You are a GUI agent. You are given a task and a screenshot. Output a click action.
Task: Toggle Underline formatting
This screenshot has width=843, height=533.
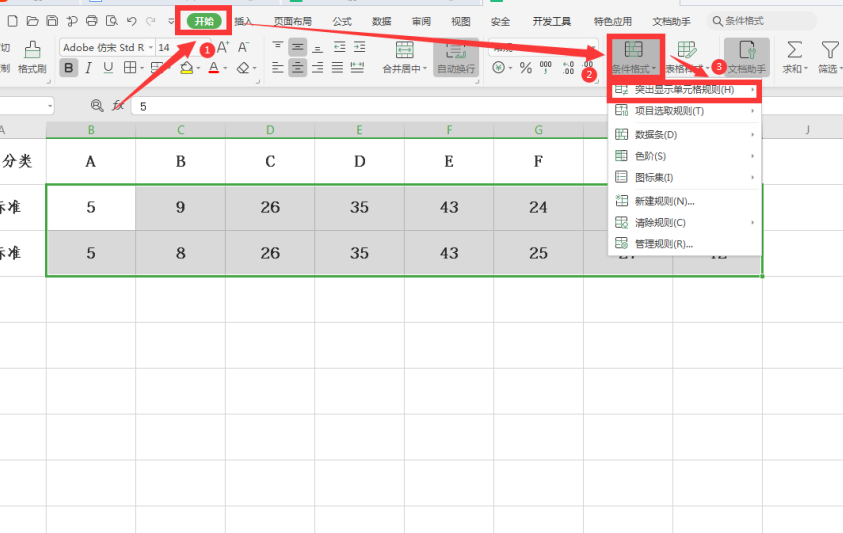coord(109,68)
